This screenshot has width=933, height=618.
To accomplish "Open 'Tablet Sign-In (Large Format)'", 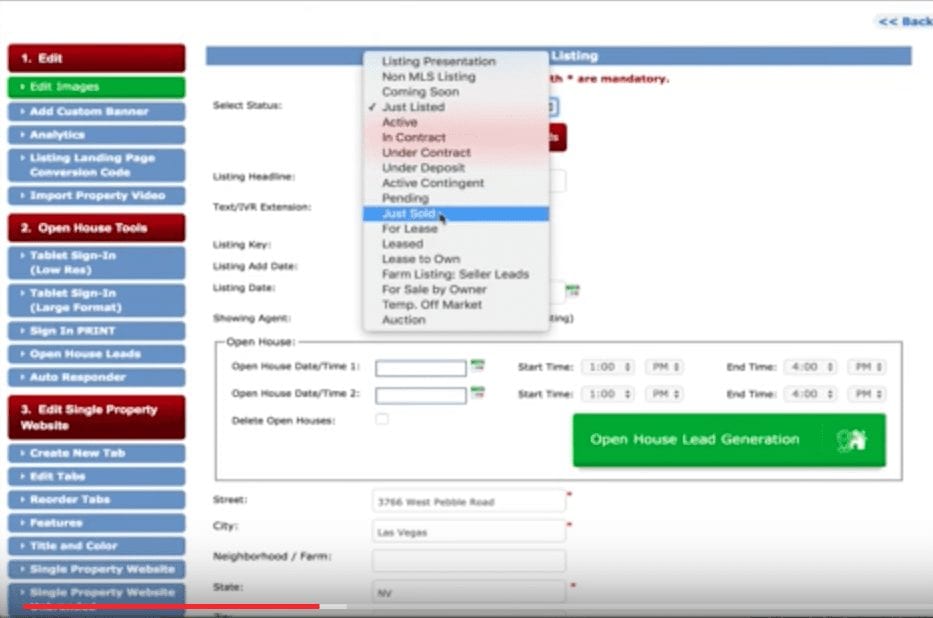I will (96, 300).
